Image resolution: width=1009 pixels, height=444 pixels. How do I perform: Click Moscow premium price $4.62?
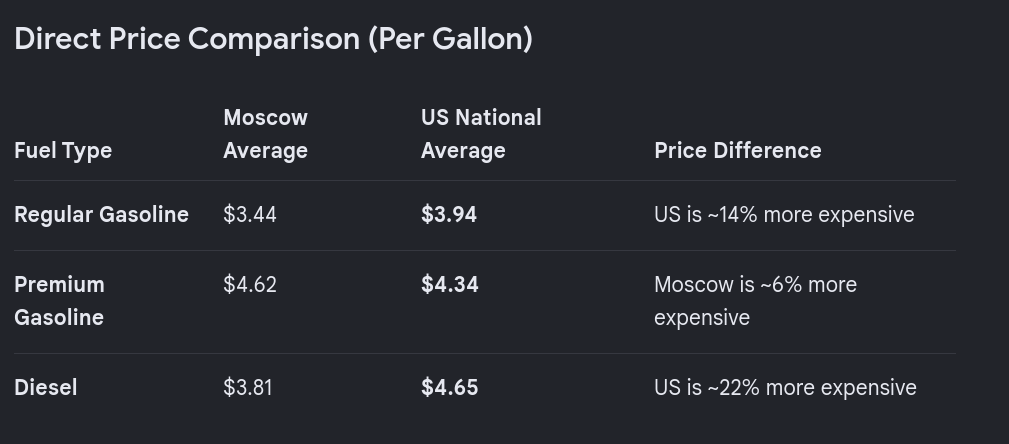pyautogui.click(x=250, y=284)
